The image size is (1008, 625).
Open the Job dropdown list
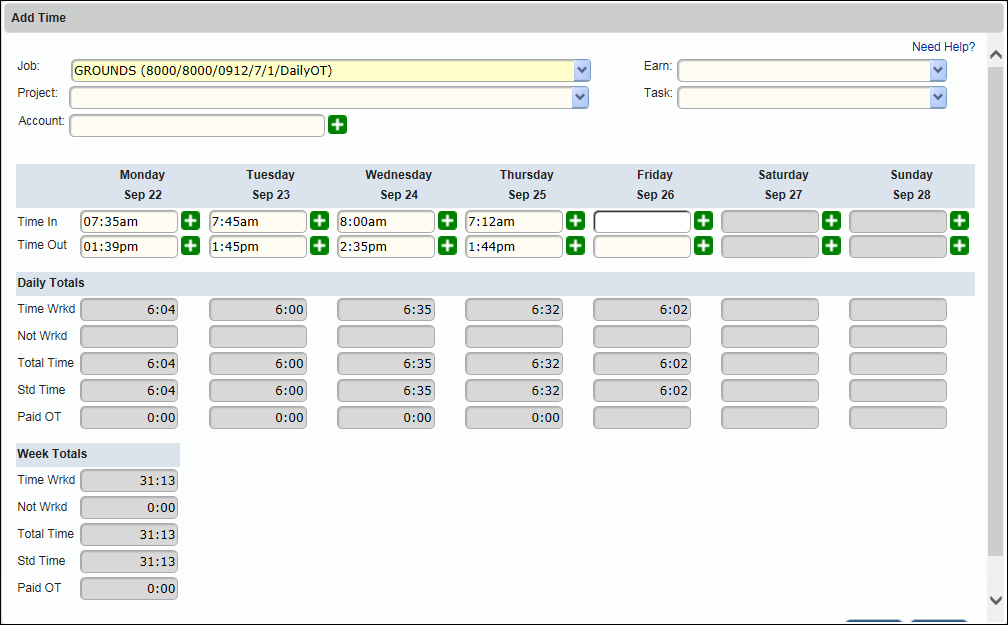tap(582, 71)
